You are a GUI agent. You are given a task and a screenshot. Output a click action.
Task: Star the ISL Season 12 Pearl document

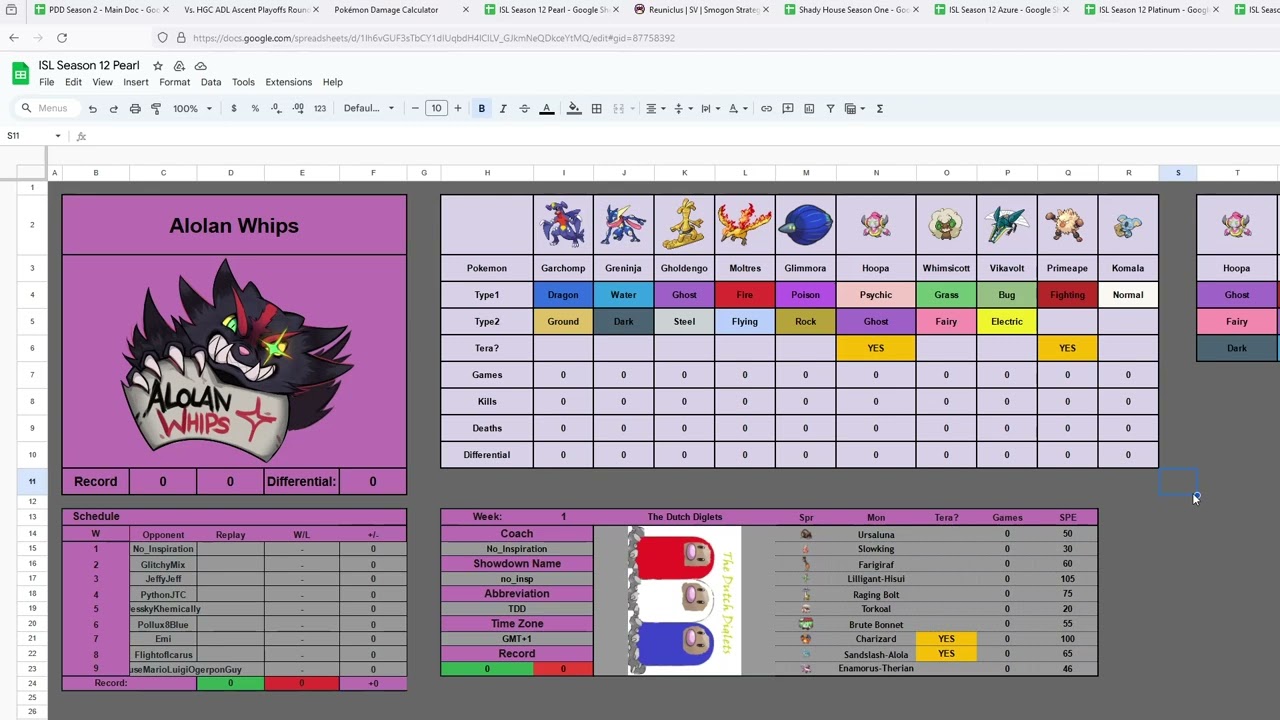click(x=158, y=66)
